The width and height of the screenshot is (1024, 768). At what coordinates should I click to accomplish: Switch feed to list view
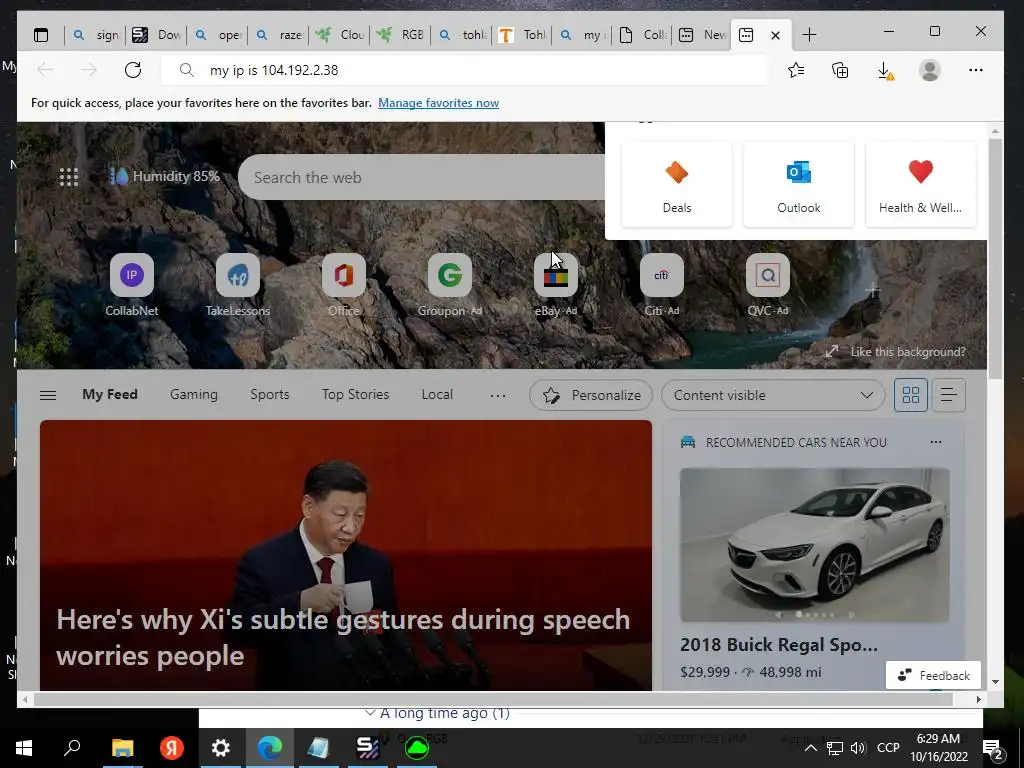pyautogui.click(x=949, y=395)
